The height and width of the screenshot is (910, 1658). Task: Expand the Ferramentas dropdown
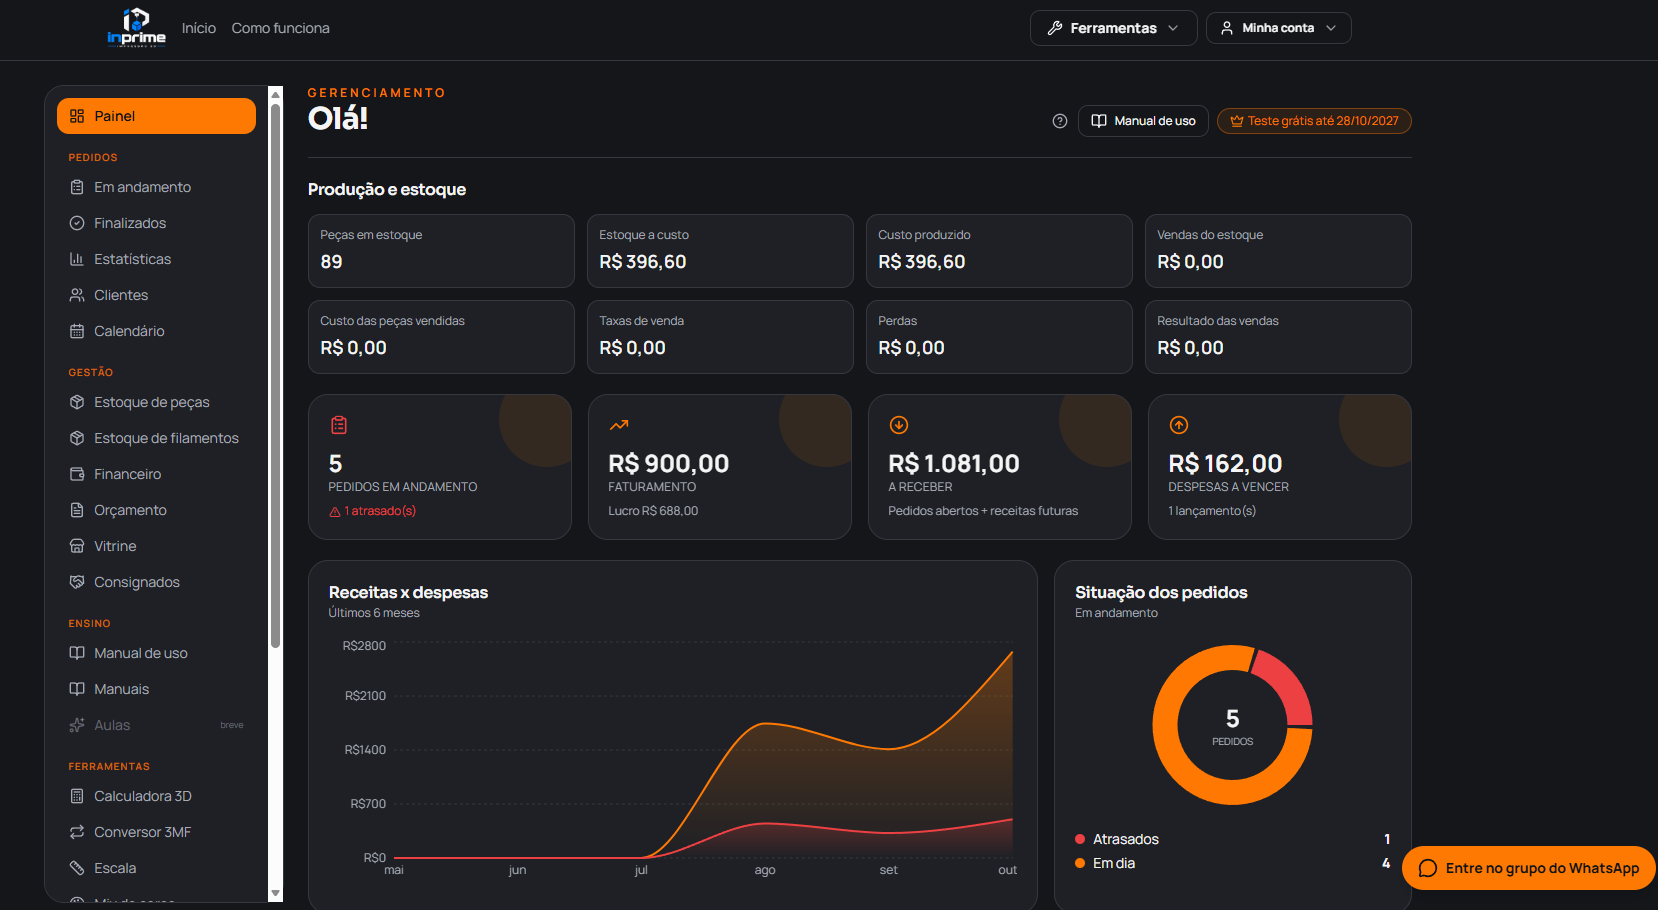1113,28
